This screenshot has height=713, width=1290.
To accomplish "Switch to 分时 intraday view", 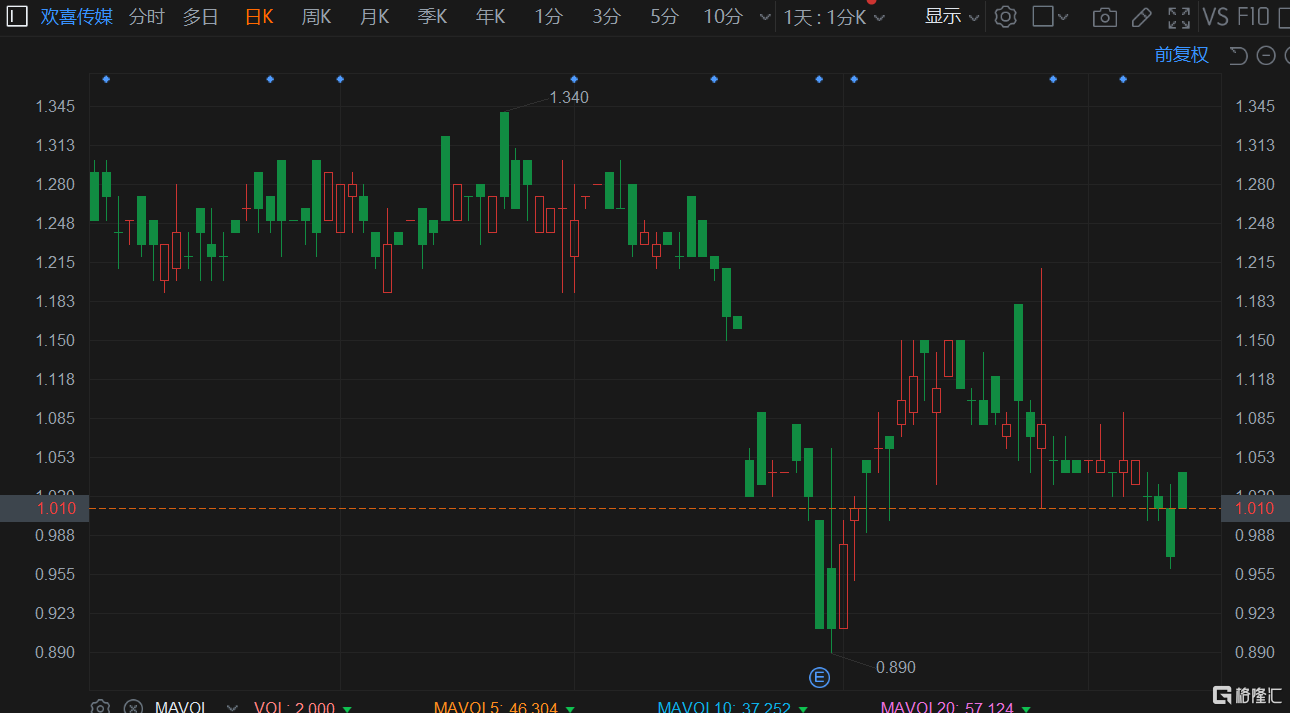I will pos(146,16).
